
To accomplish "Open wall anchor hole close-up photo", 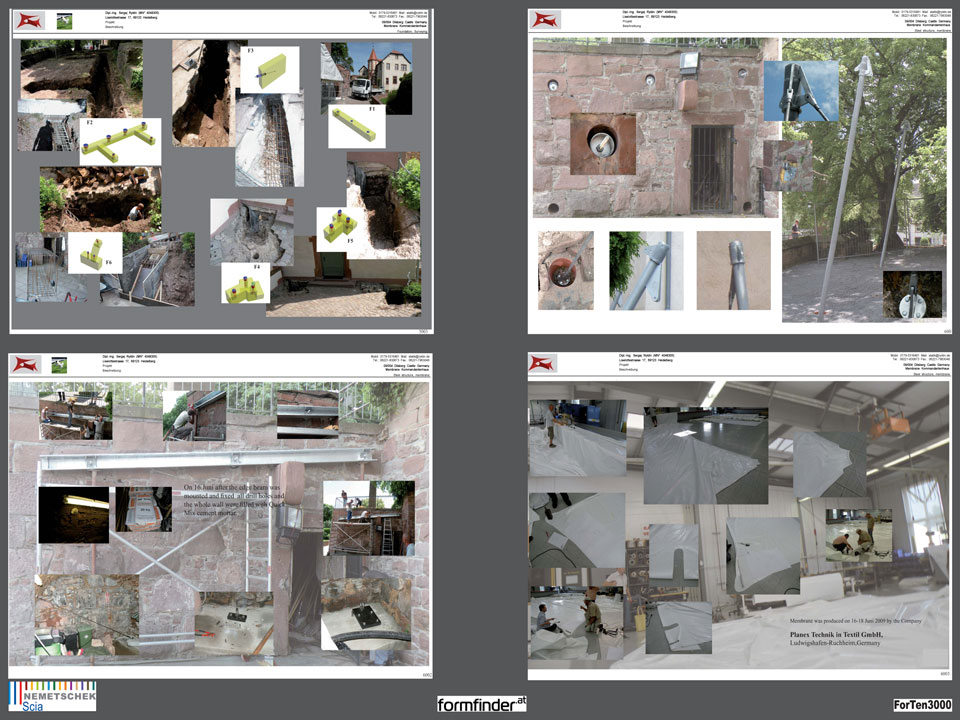I will click(603, 144).
